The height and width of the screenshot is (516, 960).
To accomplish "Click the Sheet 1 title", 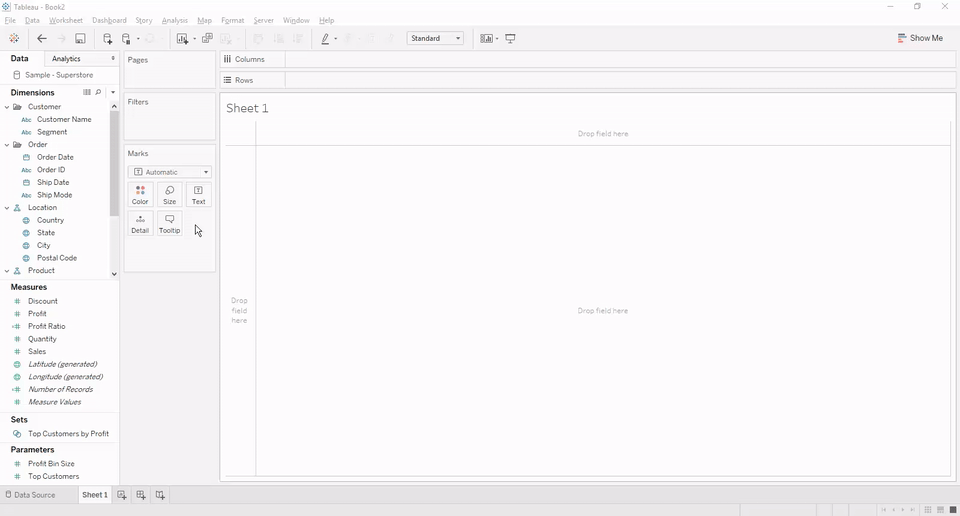I will (247, 108).
